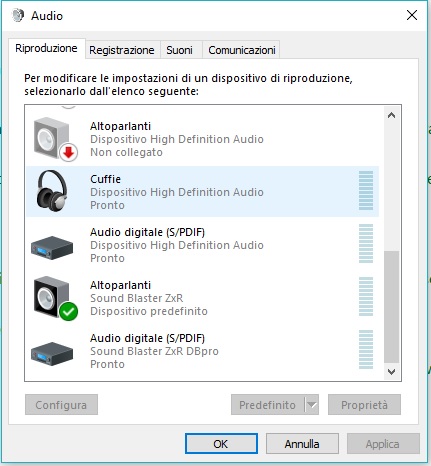Click the Proprietà button
Viewport: 431px width, 466px height.
click(x=364, y=405)
